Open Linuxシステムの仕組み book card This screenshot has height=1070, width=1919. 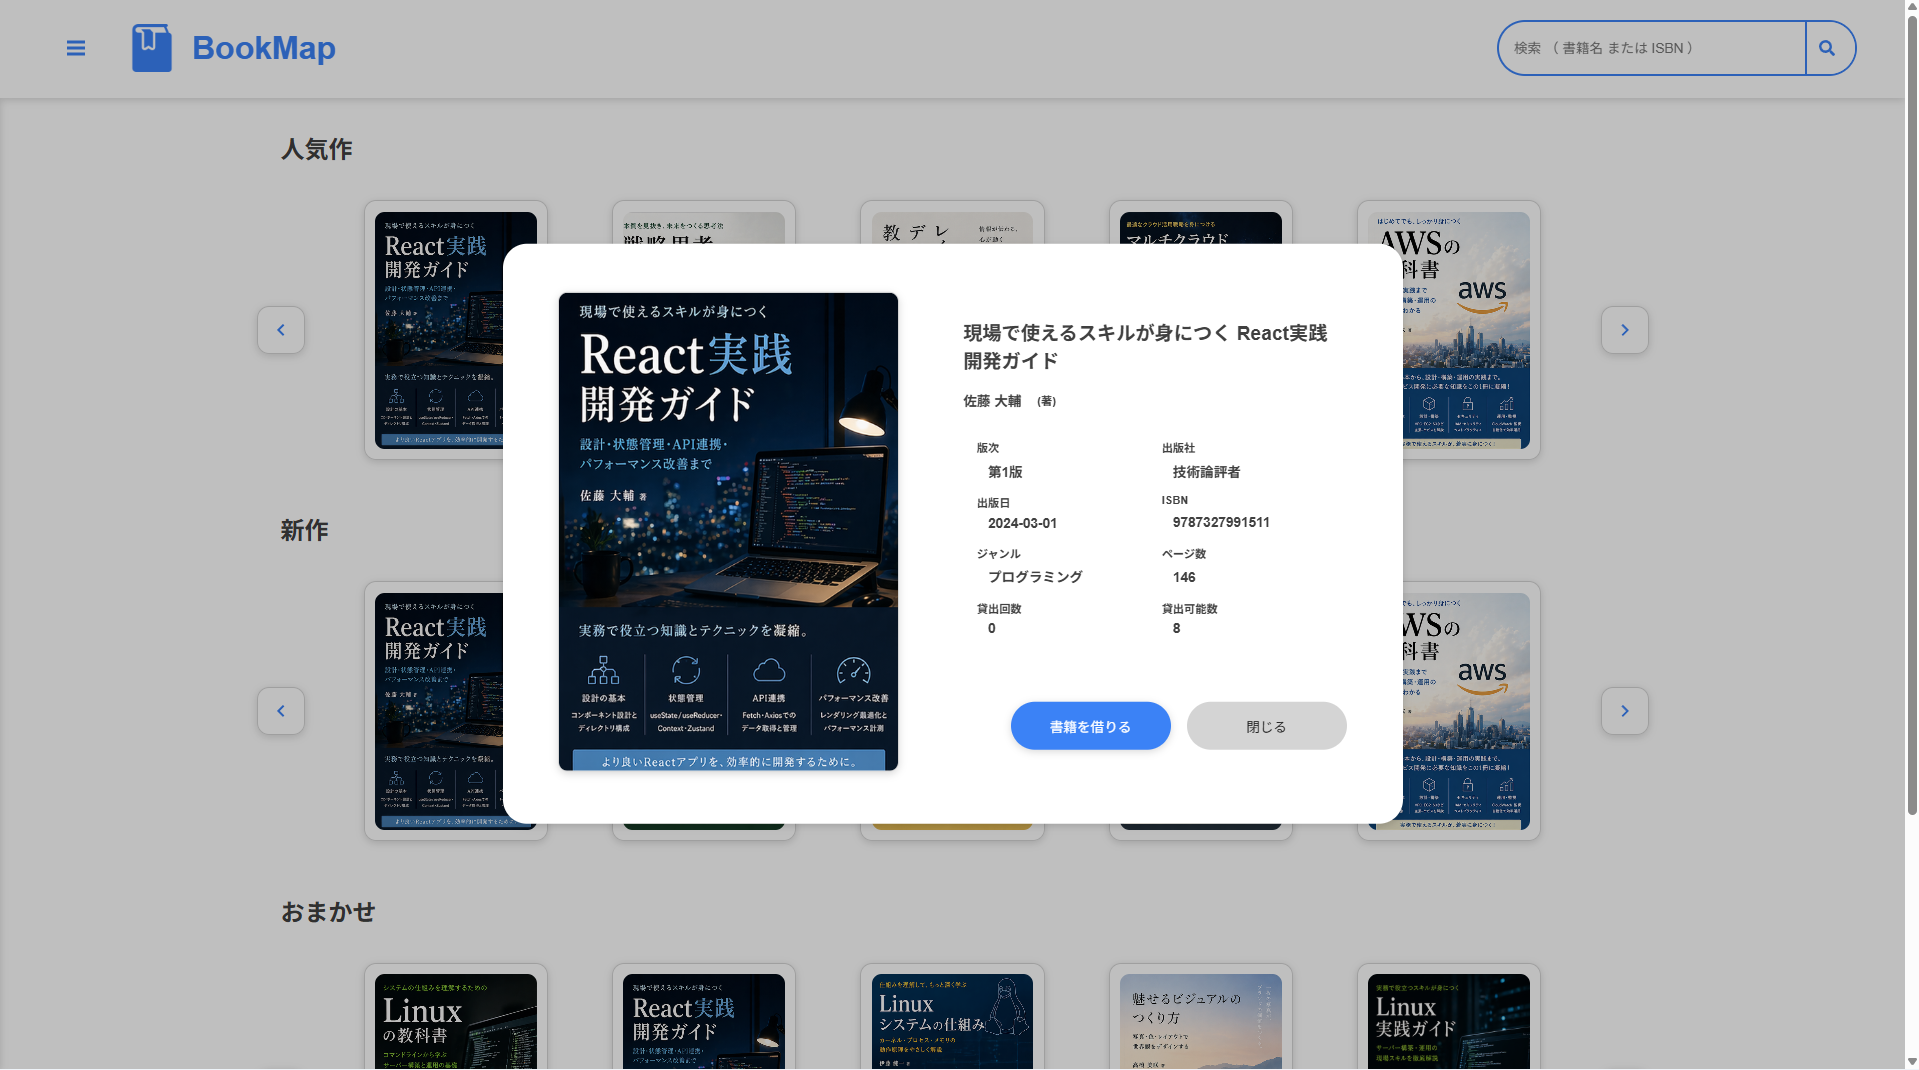tap(952, 1017)
